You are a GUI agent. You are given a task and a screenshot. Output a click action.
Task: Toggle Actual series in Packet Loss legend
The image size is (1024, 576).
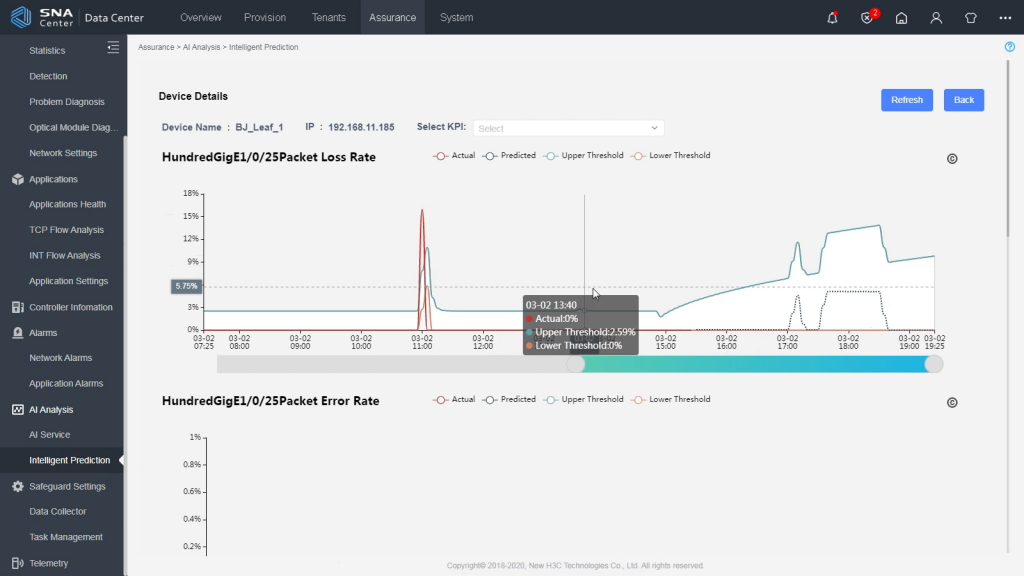[x=454, y=155]
